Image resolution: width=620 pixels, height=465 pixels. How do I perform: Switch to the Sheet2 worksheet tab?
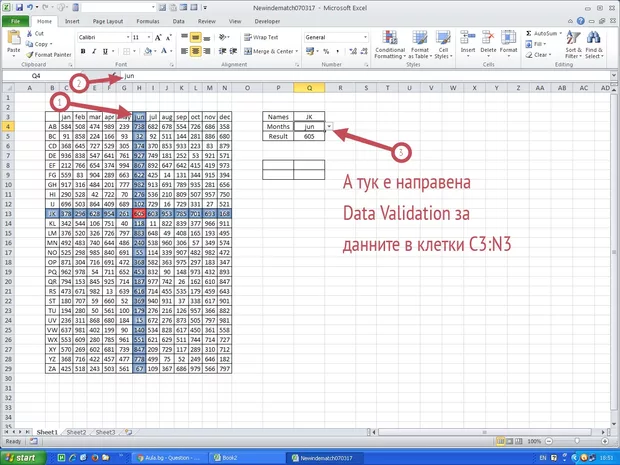click(76, 432)
